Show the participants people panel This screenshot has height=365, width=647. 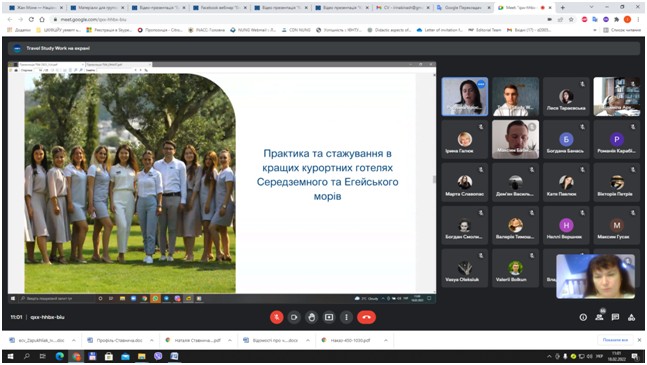599,317
